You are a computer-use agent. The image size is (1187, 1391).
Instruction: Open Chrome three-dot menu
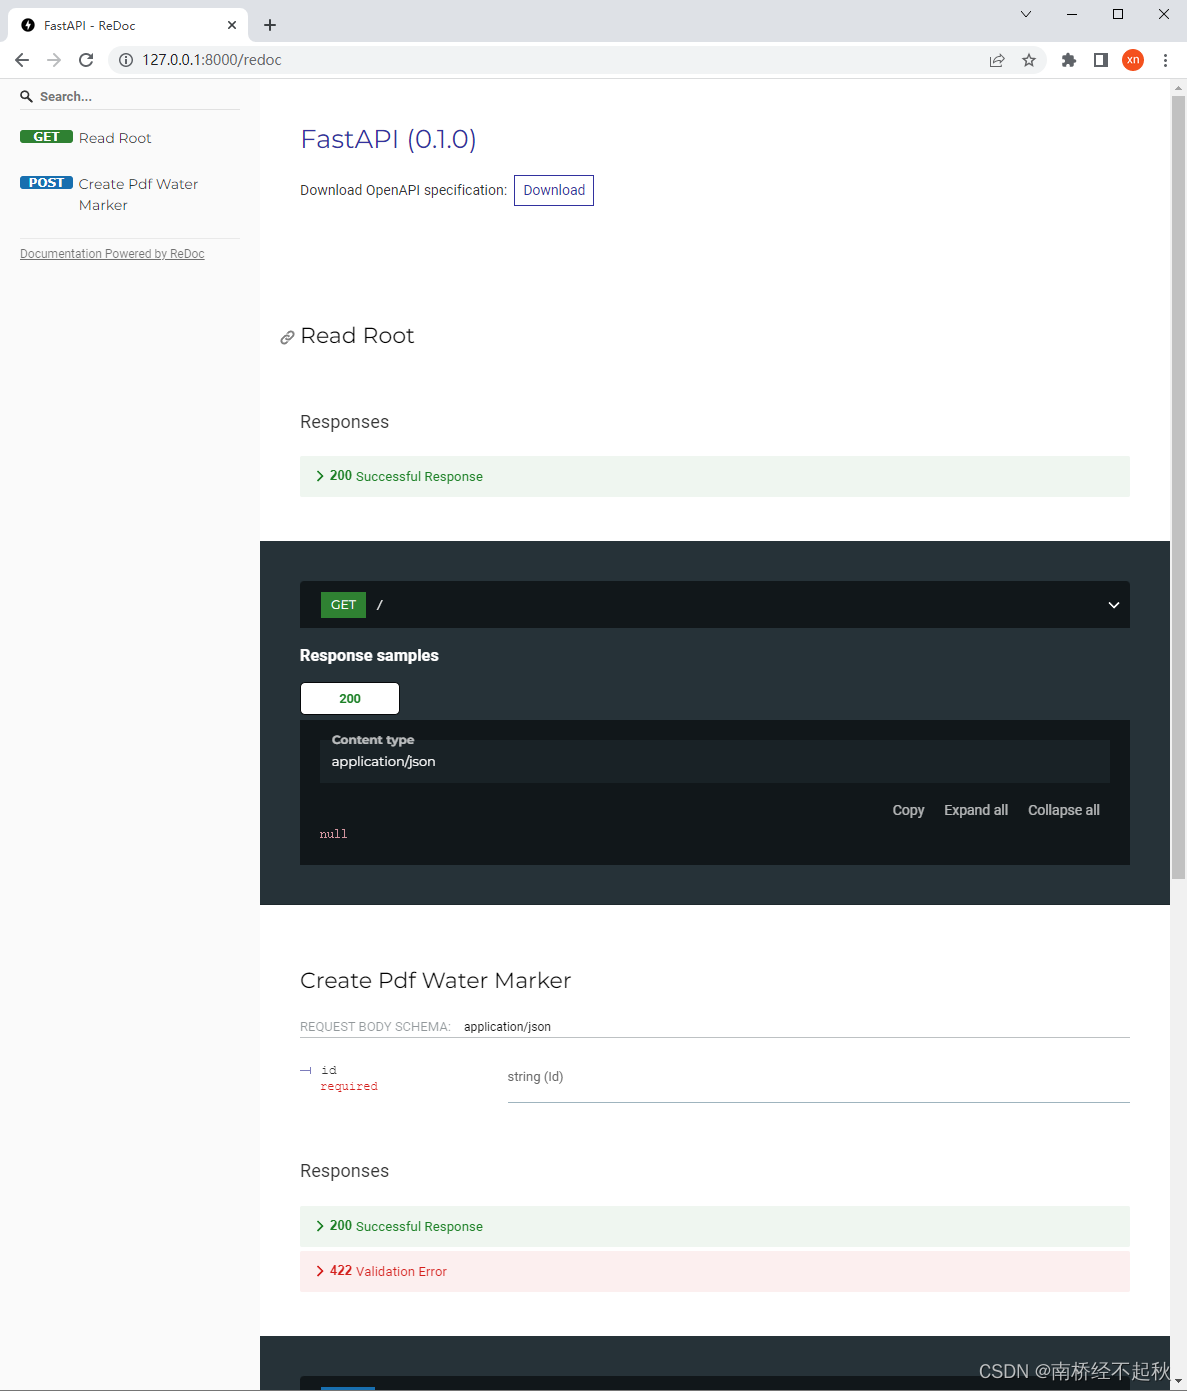1165,60
